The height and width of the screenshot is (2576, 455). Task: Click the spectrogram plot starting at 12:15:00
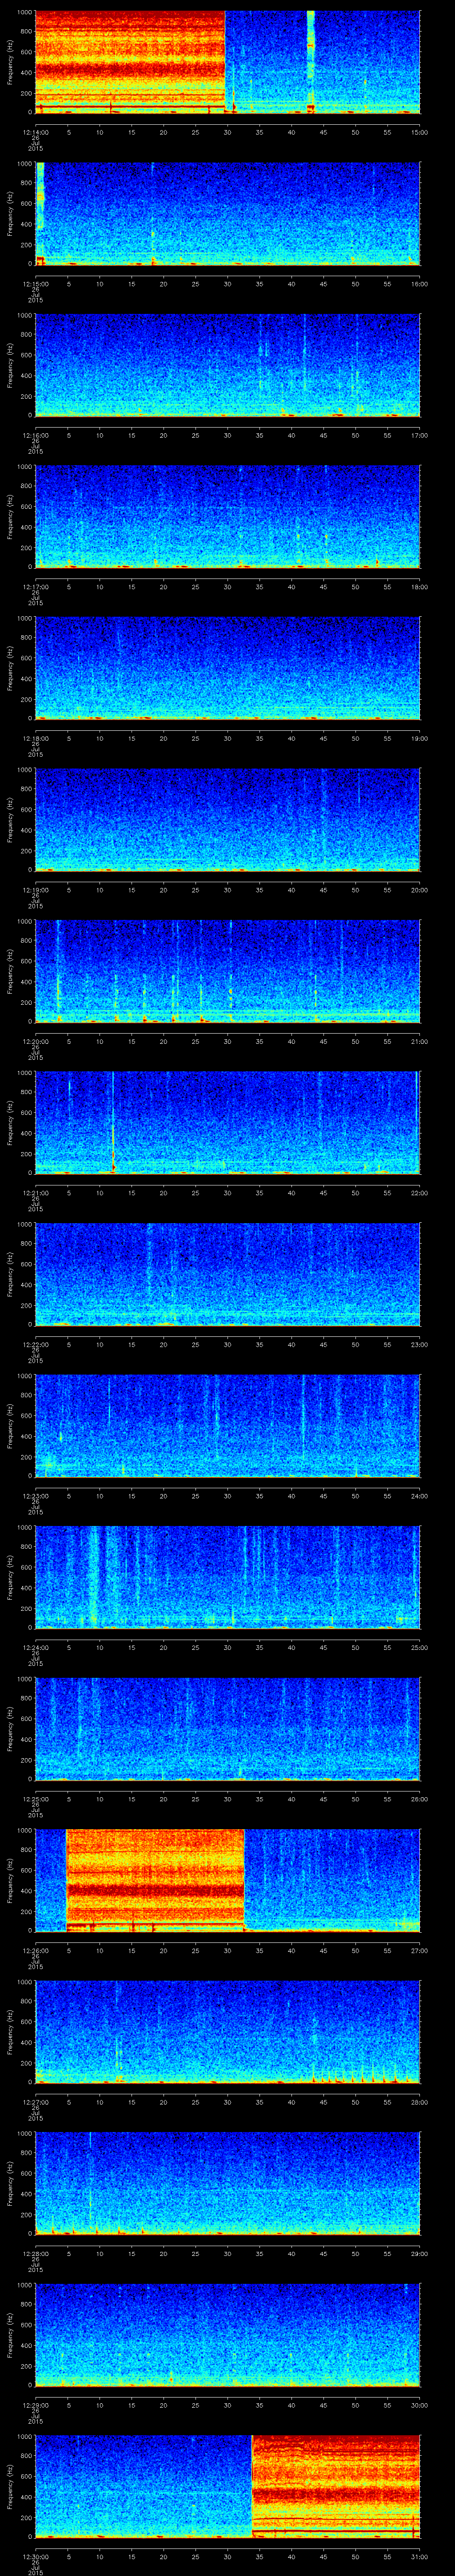[227, 214]
